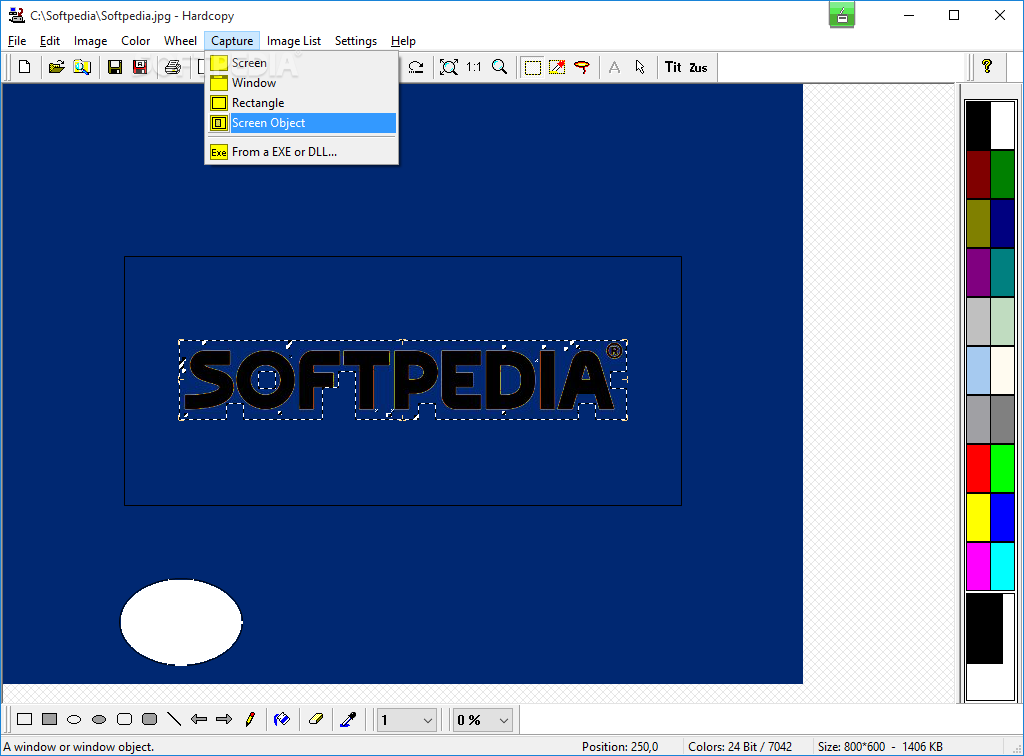Open the Image menu
The width and height of the screenshot is (1024, 756).
click(x=90, y=41)
